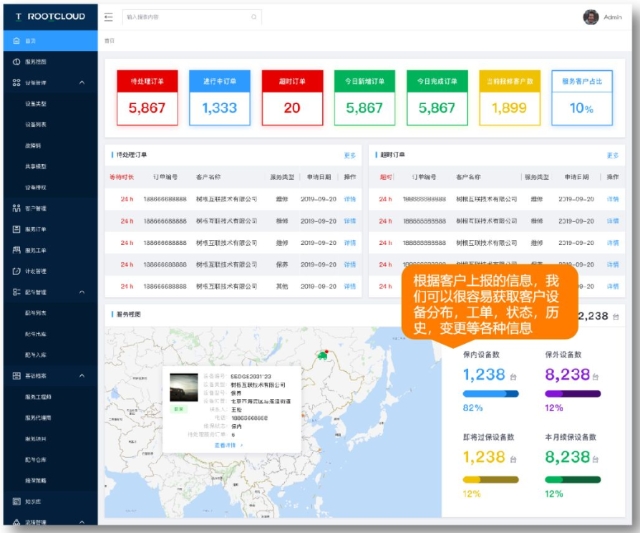The width and height of the screenshot is (640, 533).
Task: Collapse the 基础档案 menu chevron
Action: (x=81, y=376)
